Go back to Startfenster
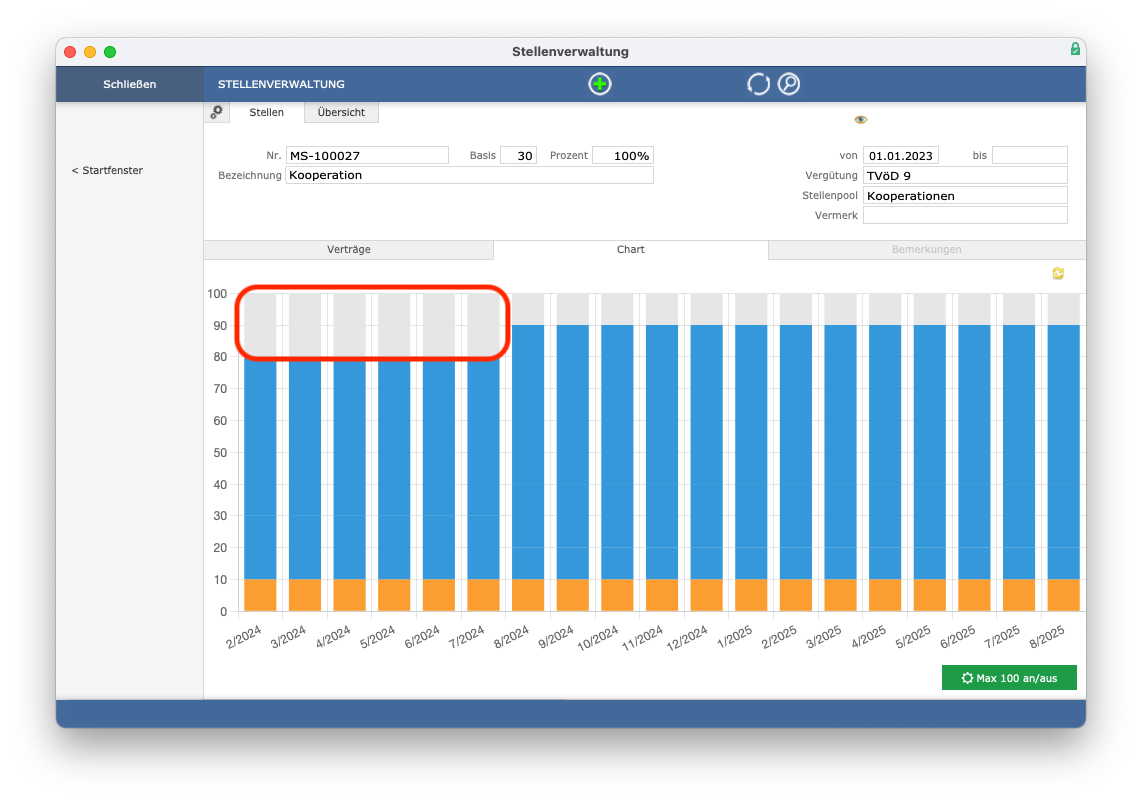 click(x=107, y=170)
